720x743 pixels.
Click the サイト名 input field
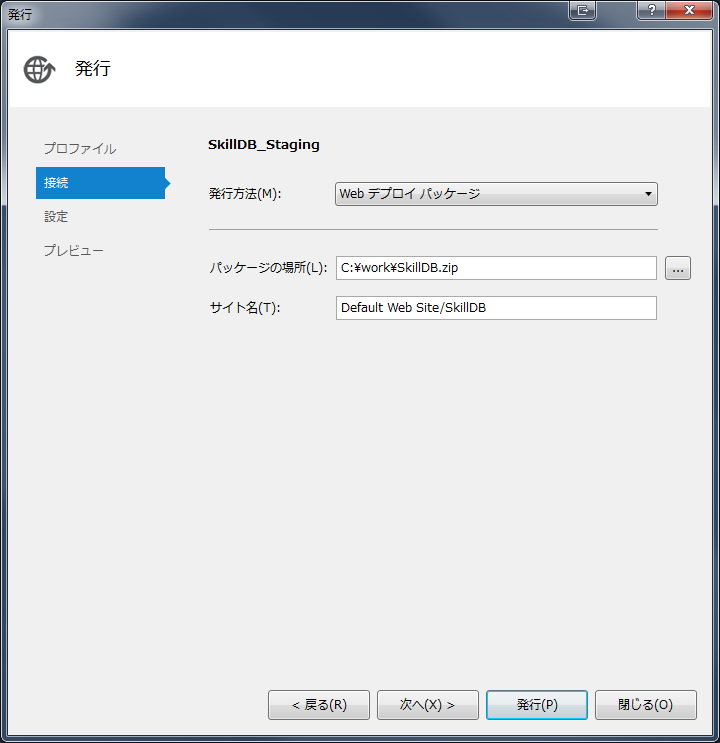pyautogui.click(x=496, y=308)
